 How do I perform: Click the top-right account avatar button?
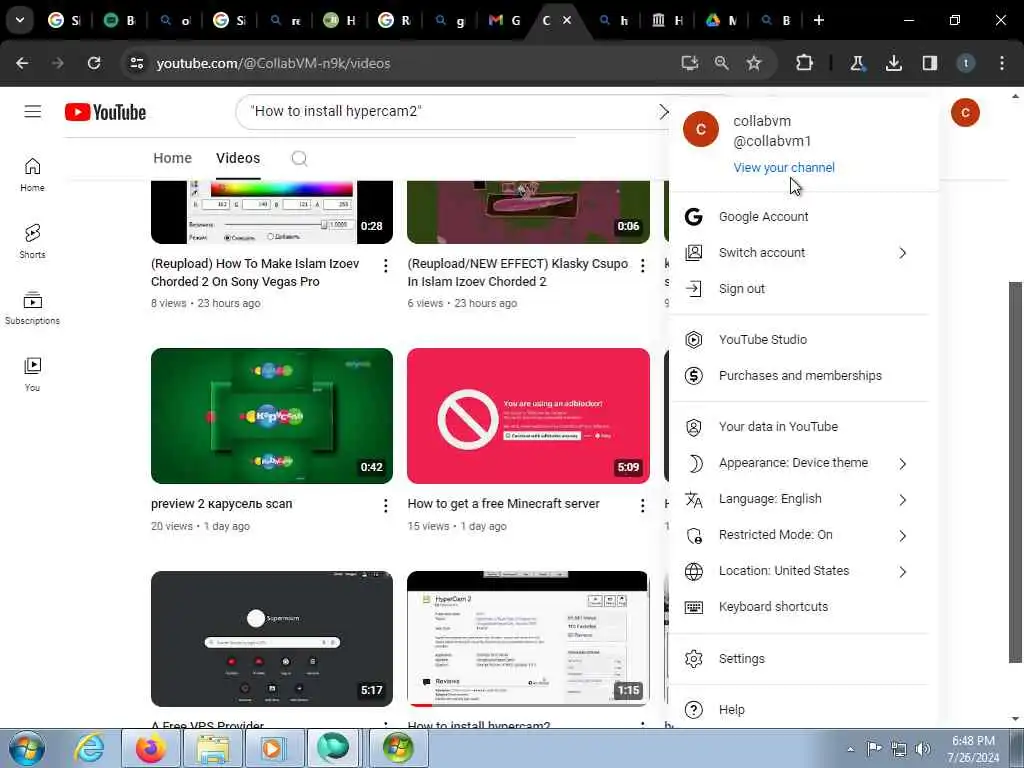(x=965, y=112)
